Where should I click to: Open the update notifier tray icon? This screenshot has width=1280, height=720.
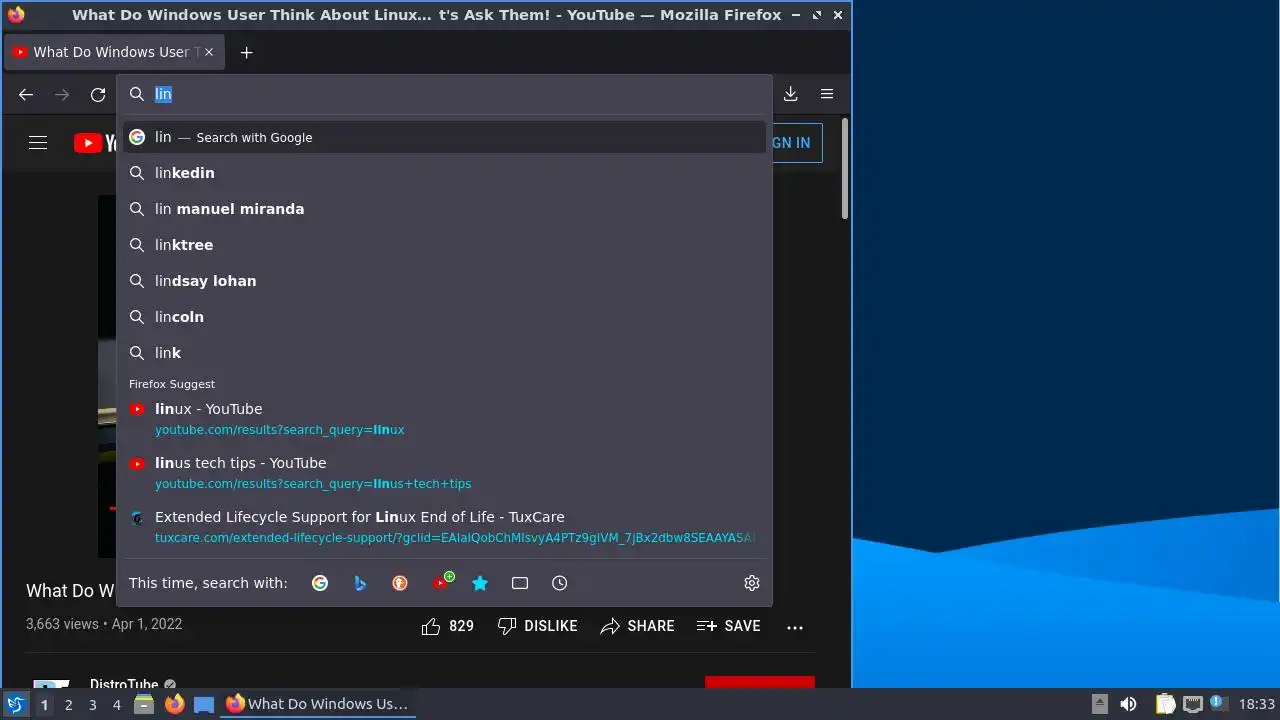1217,703
